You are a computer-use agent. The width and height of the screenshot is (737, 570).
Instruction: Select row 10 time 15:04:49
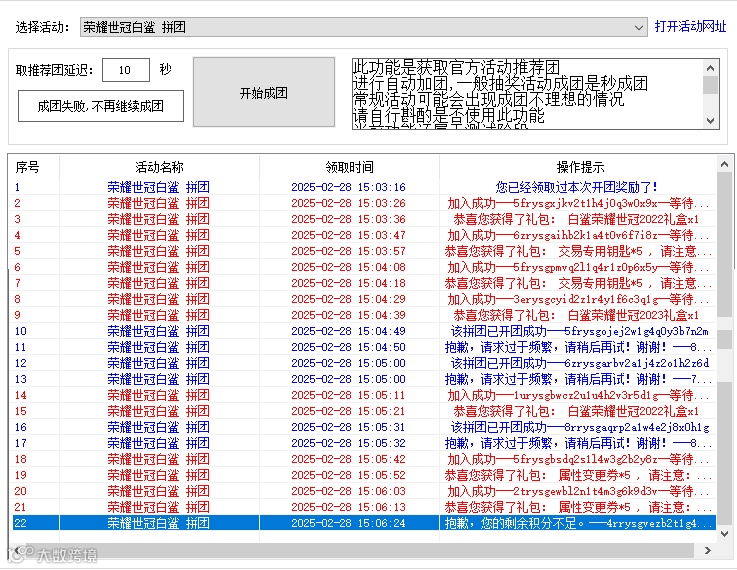point(348,331)
